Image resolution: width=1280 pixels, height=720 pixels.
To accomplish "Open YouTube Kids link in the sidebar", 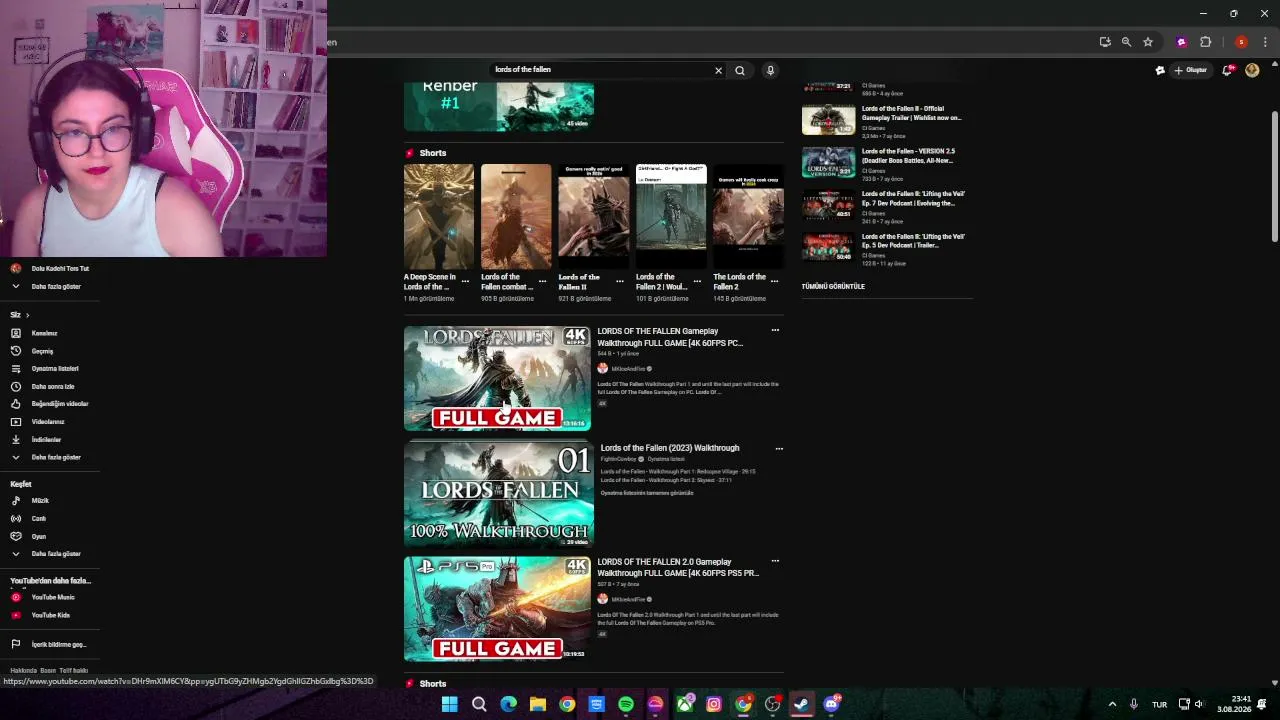I will tap(51, 615).
